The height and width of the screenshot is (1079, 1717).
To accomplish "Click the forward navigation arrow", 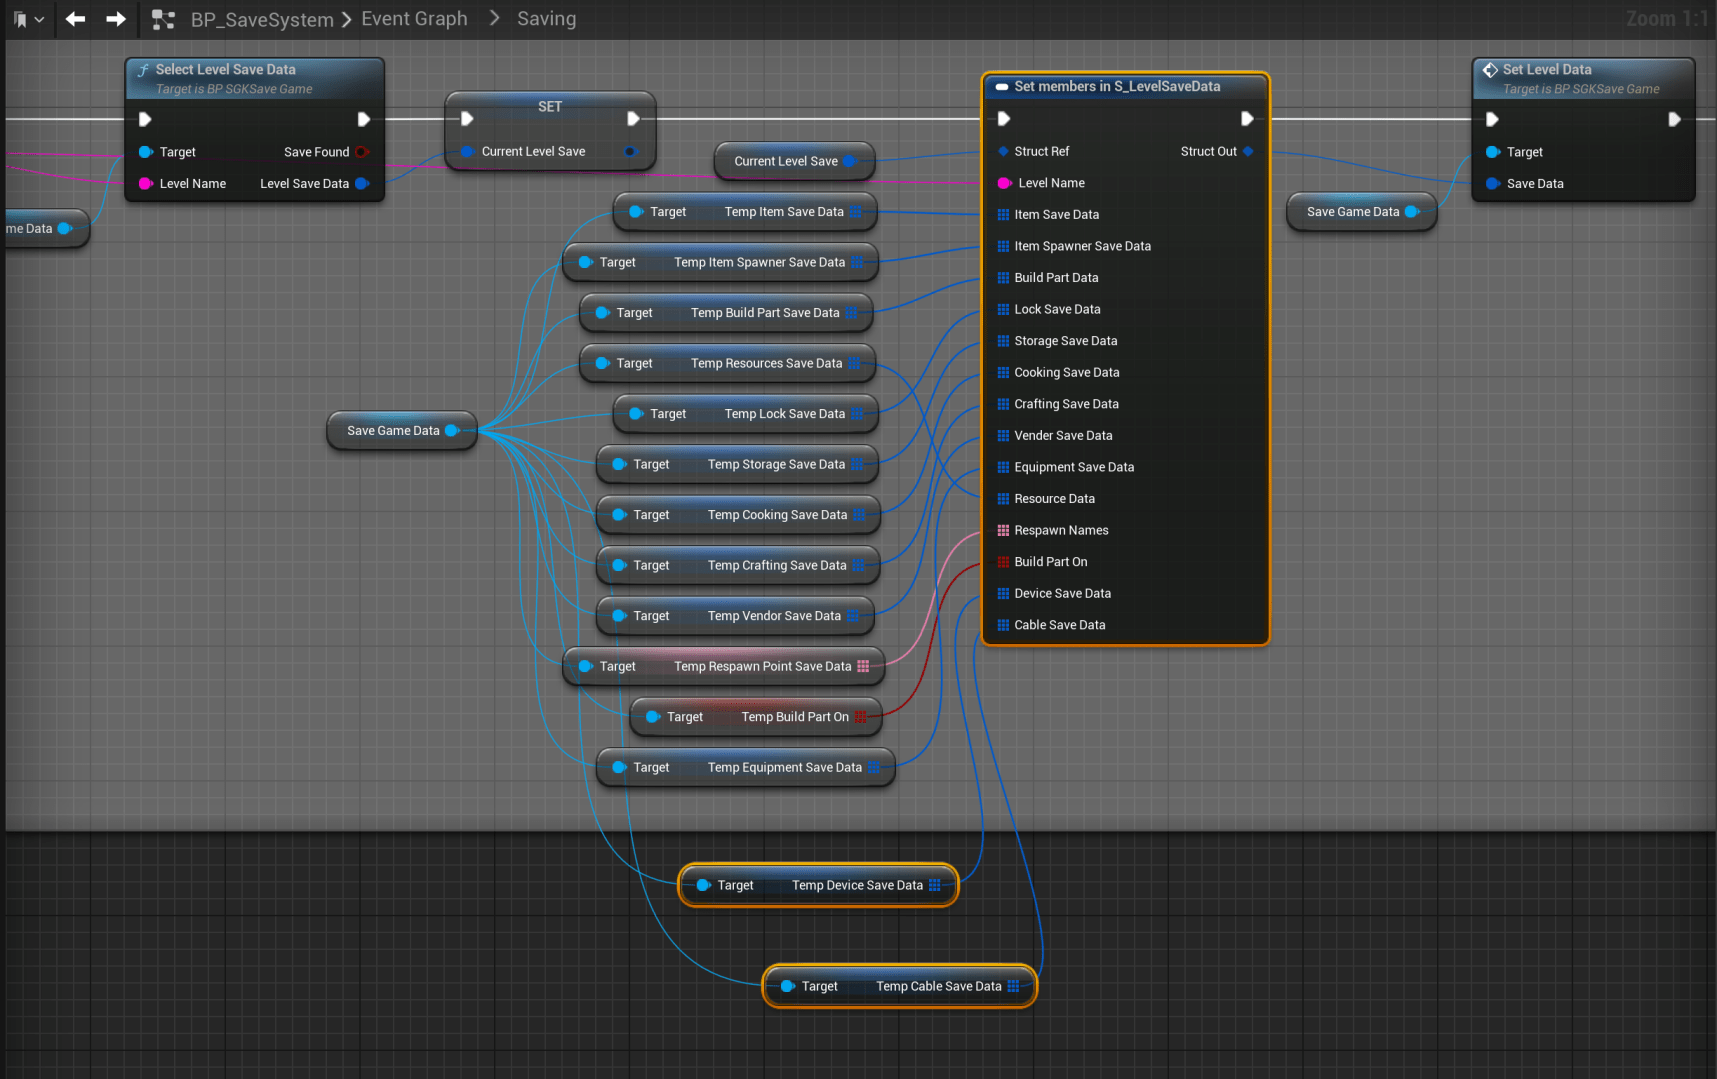I will [x=116, y=19].
